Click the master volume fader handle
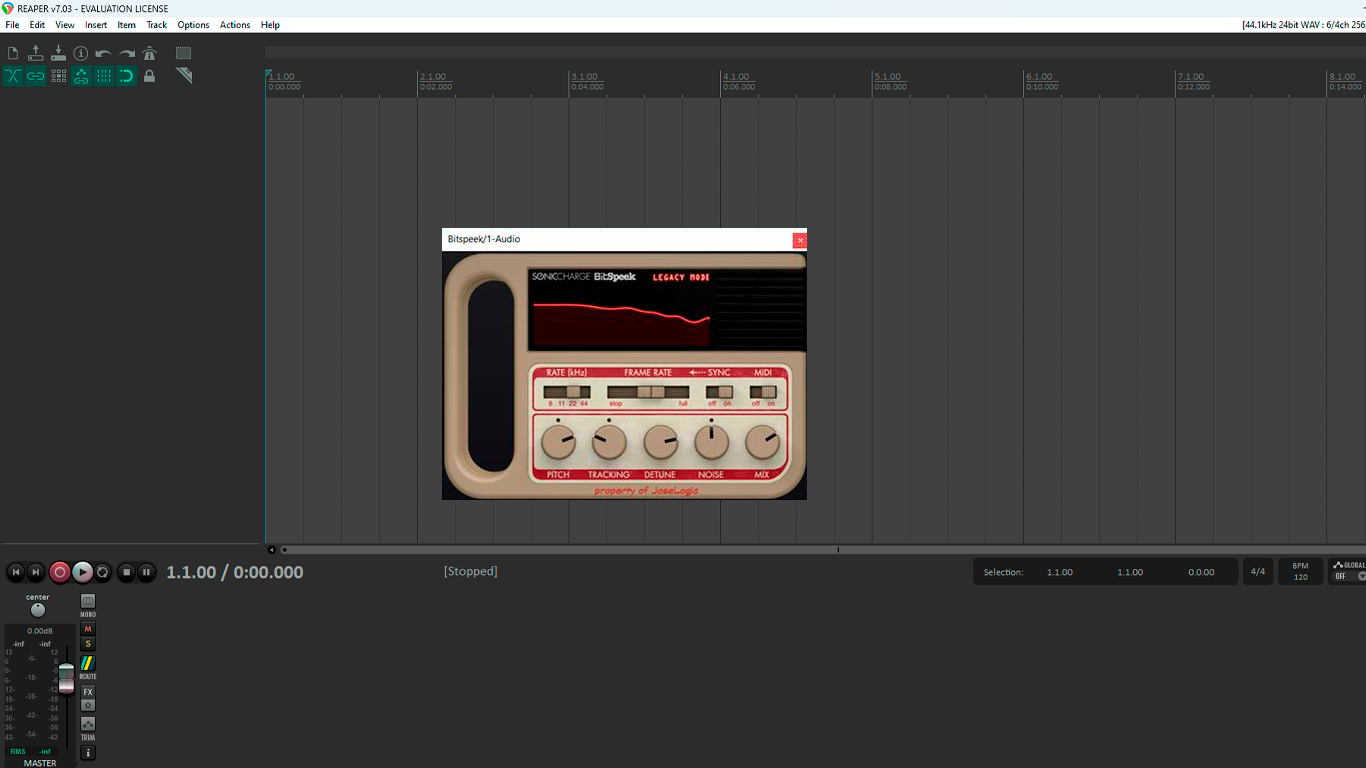Image resolution: width=1366 pixels, height=768 pixels. 66,678
